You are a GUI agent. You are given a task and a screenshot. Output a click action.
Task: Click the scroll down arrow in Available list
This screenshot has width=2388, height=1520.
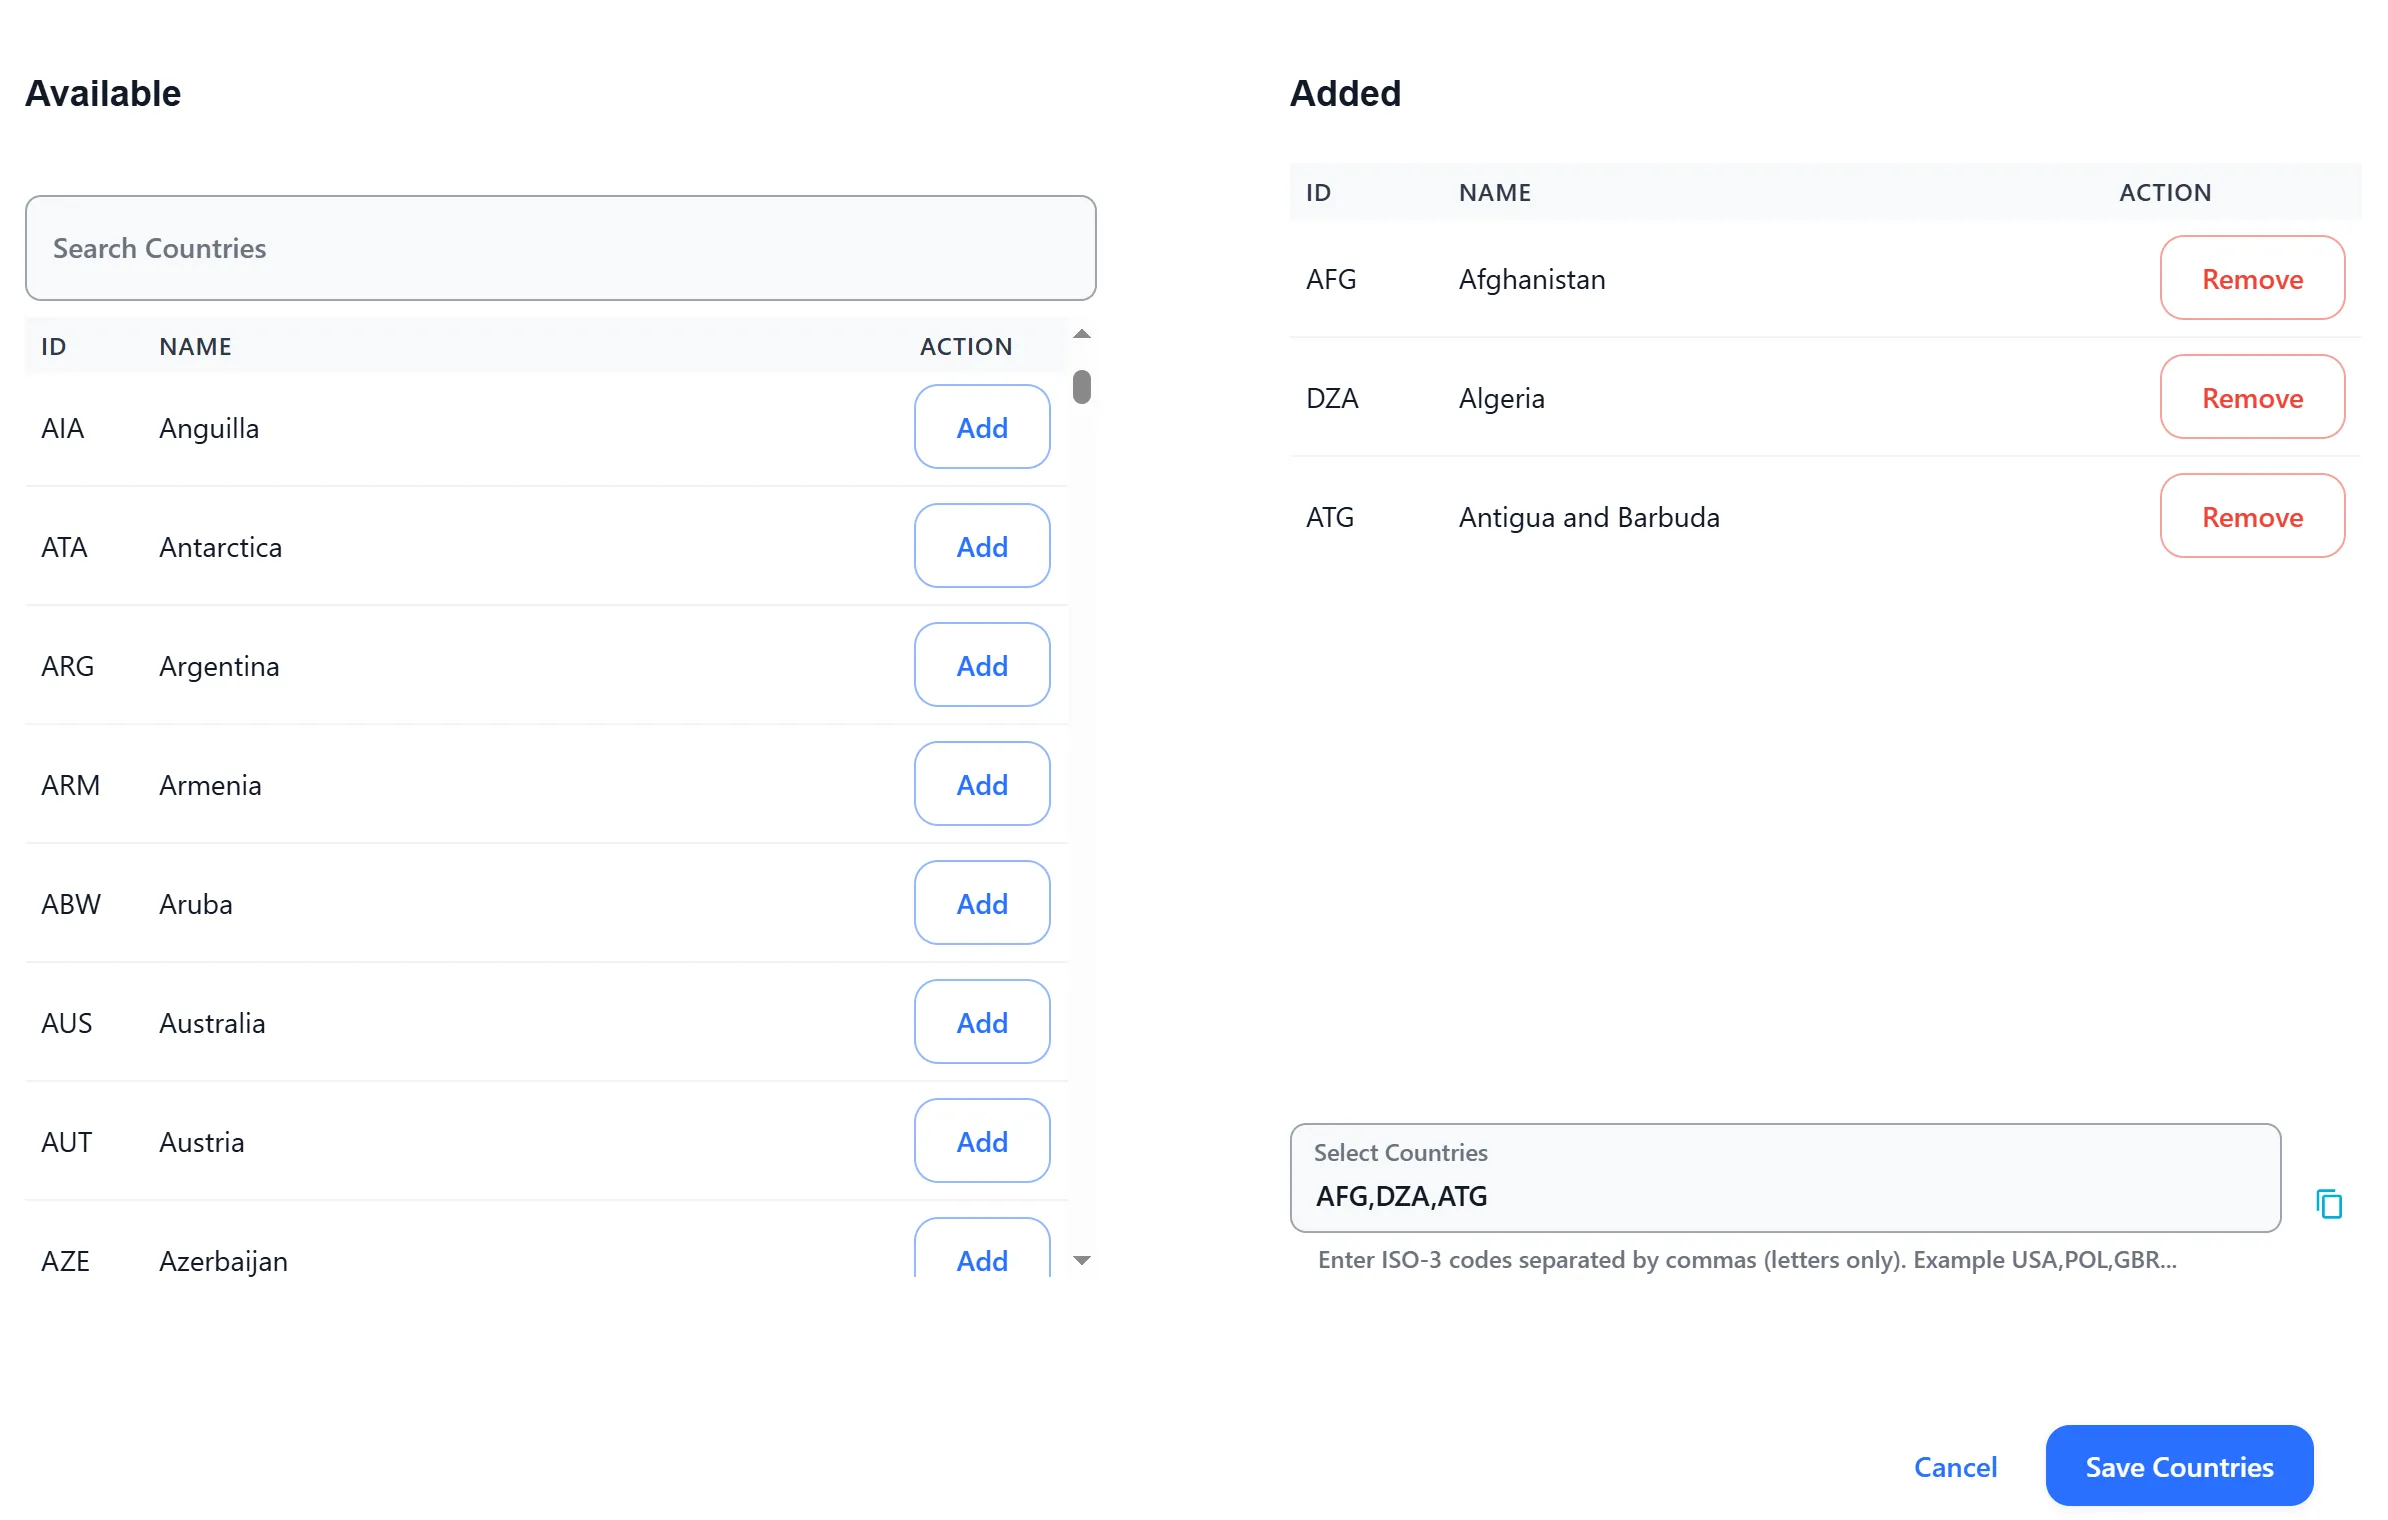[1081, 1260]
